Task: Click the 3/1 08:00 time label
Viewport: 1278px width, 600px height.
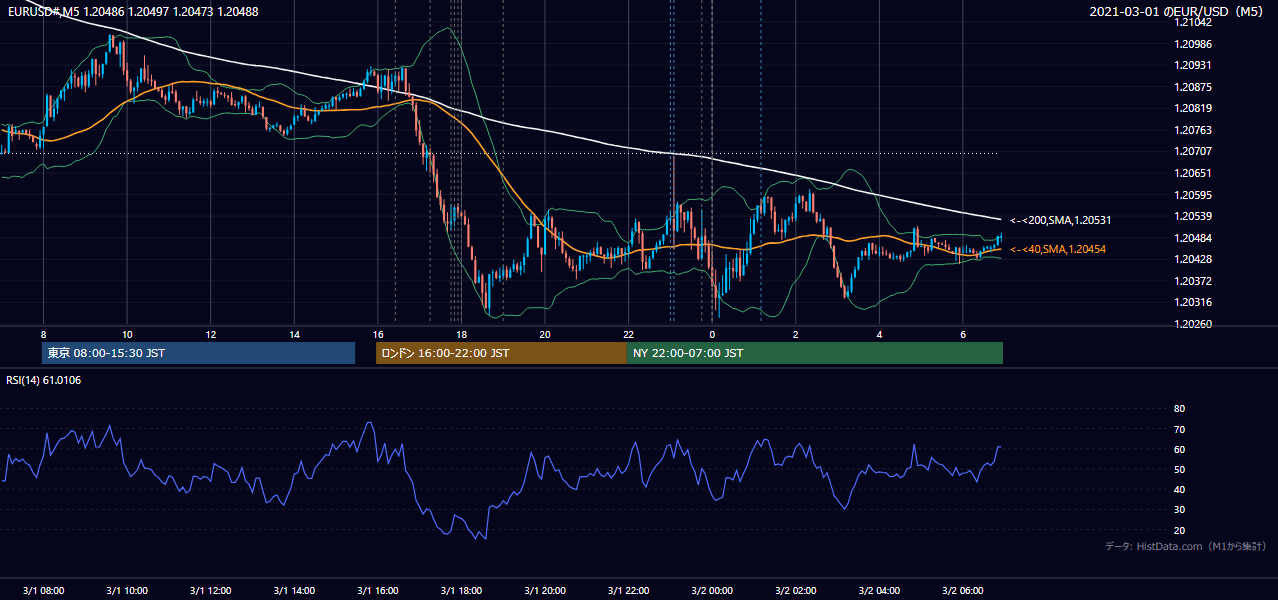Action: click(43, 591)
